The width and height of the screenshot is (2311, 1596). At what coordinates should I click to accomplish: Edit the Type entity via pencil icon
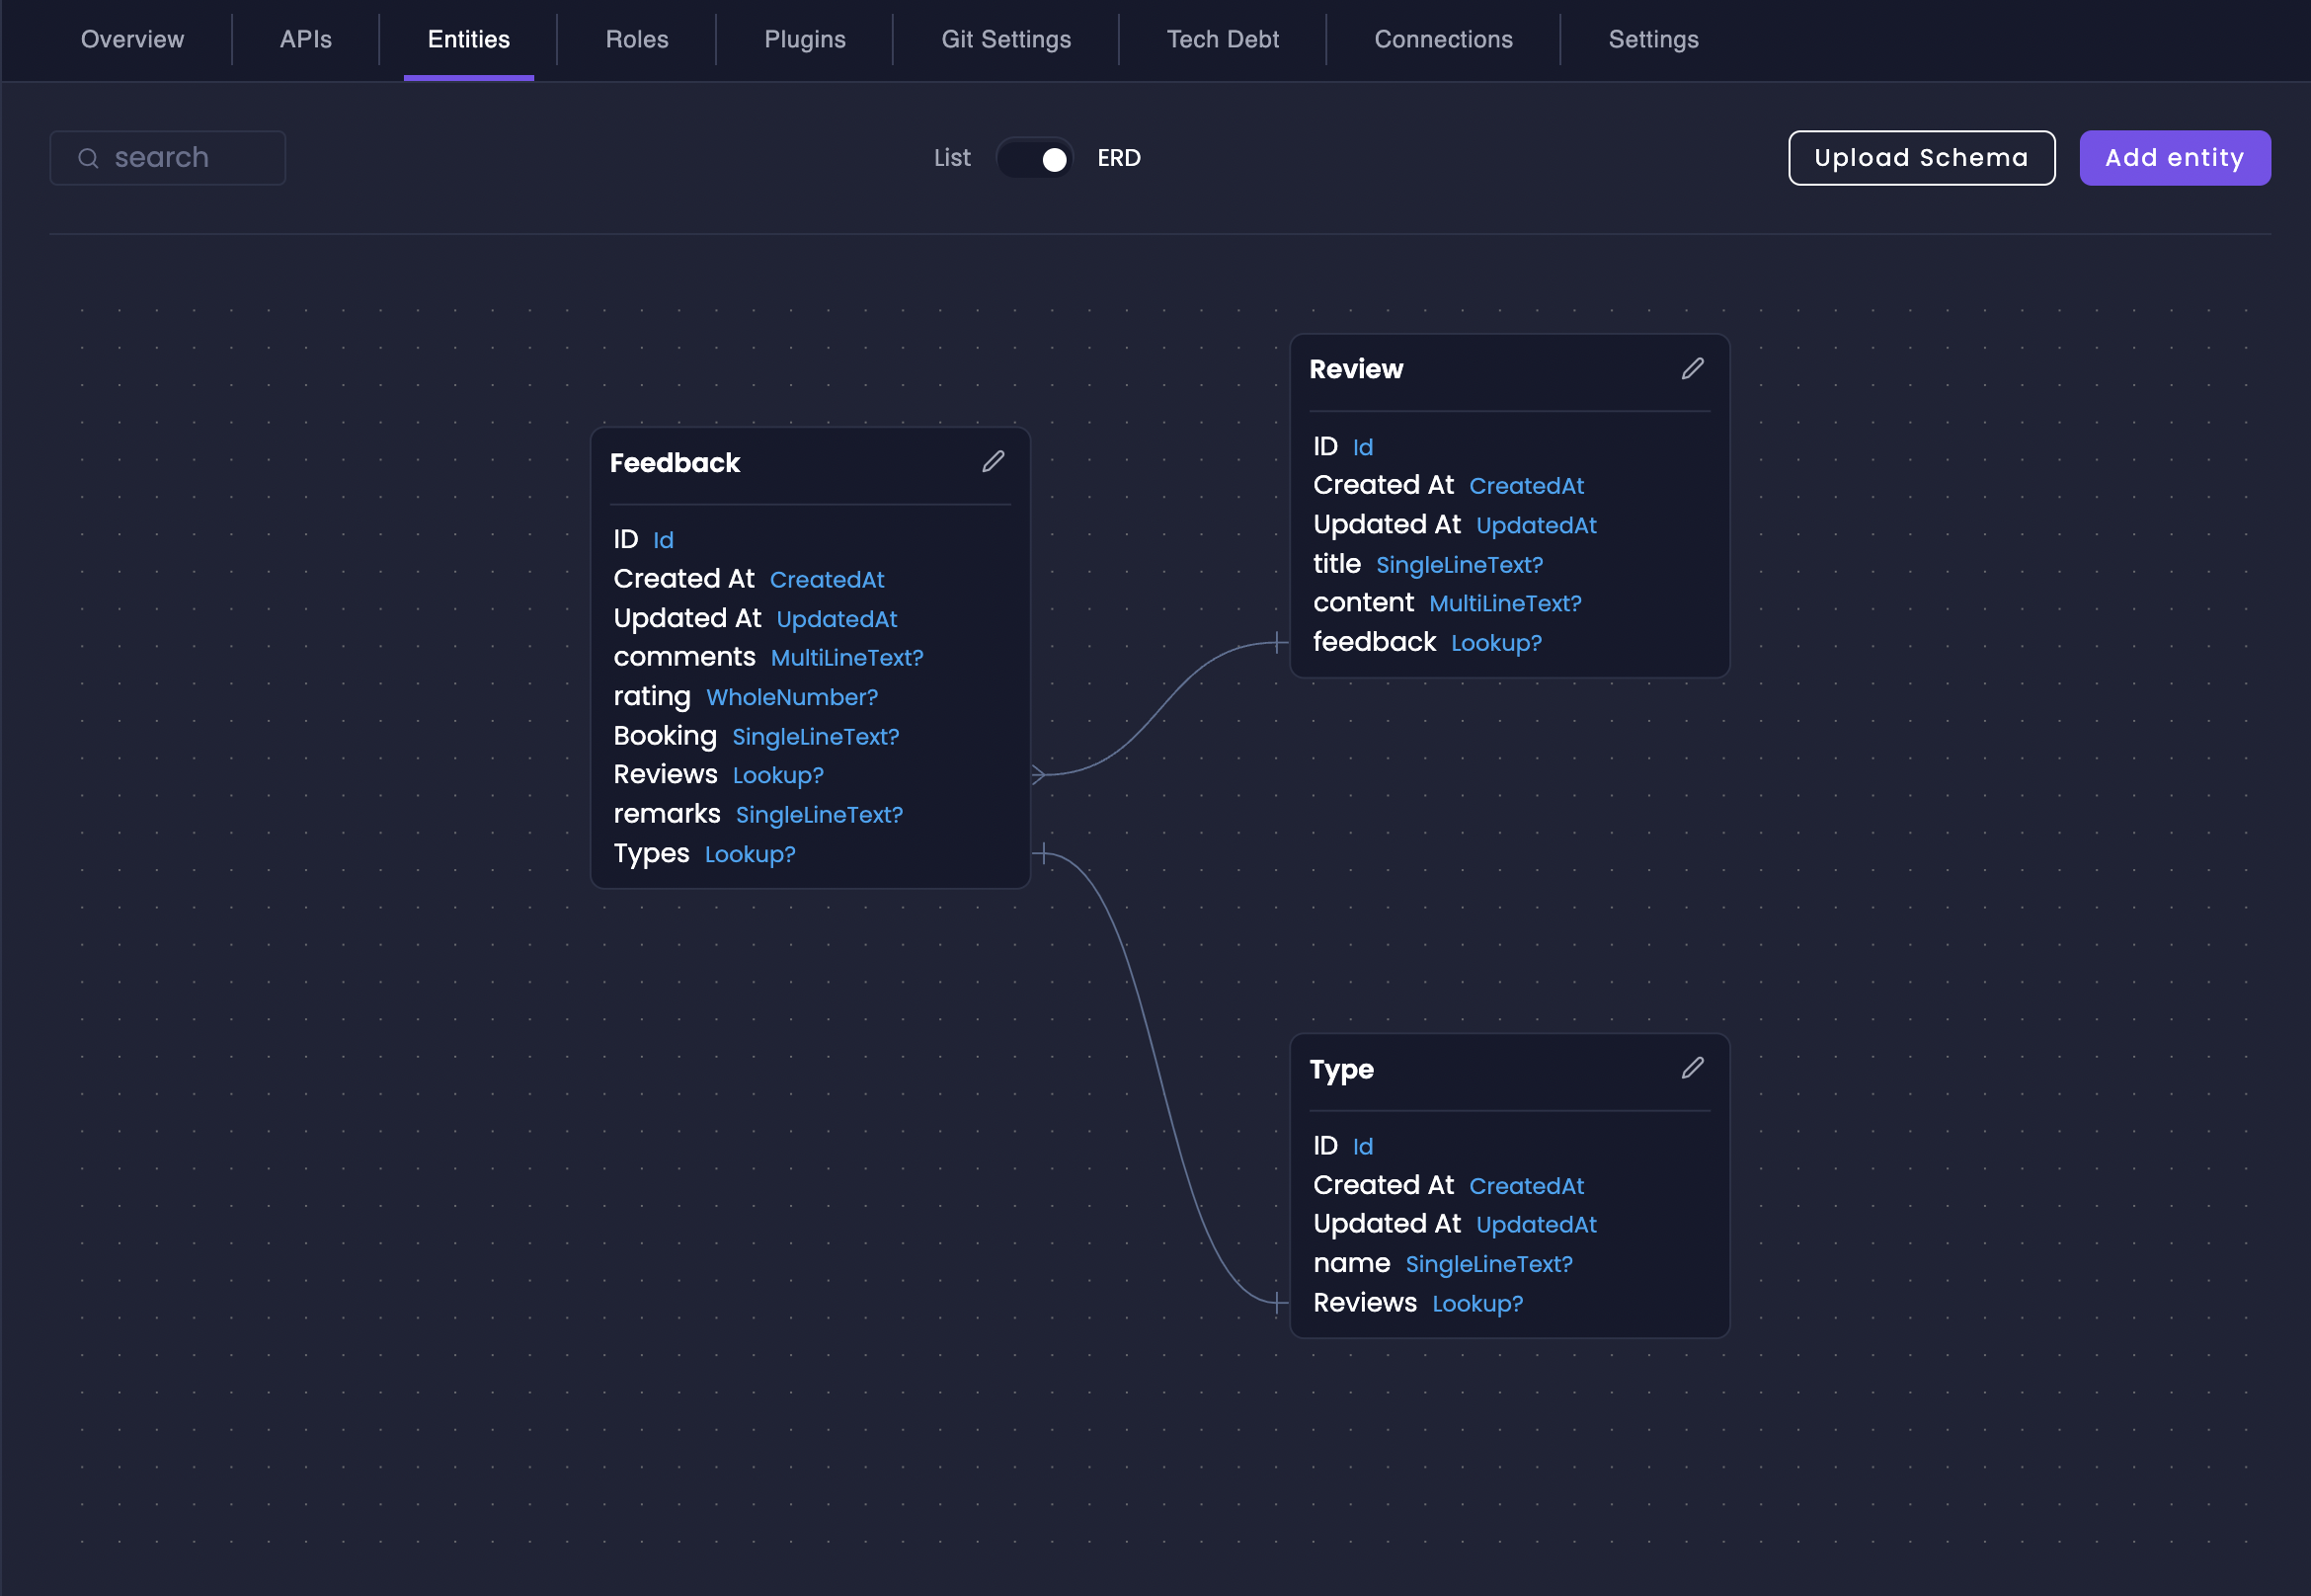tap(1692, 1068)
